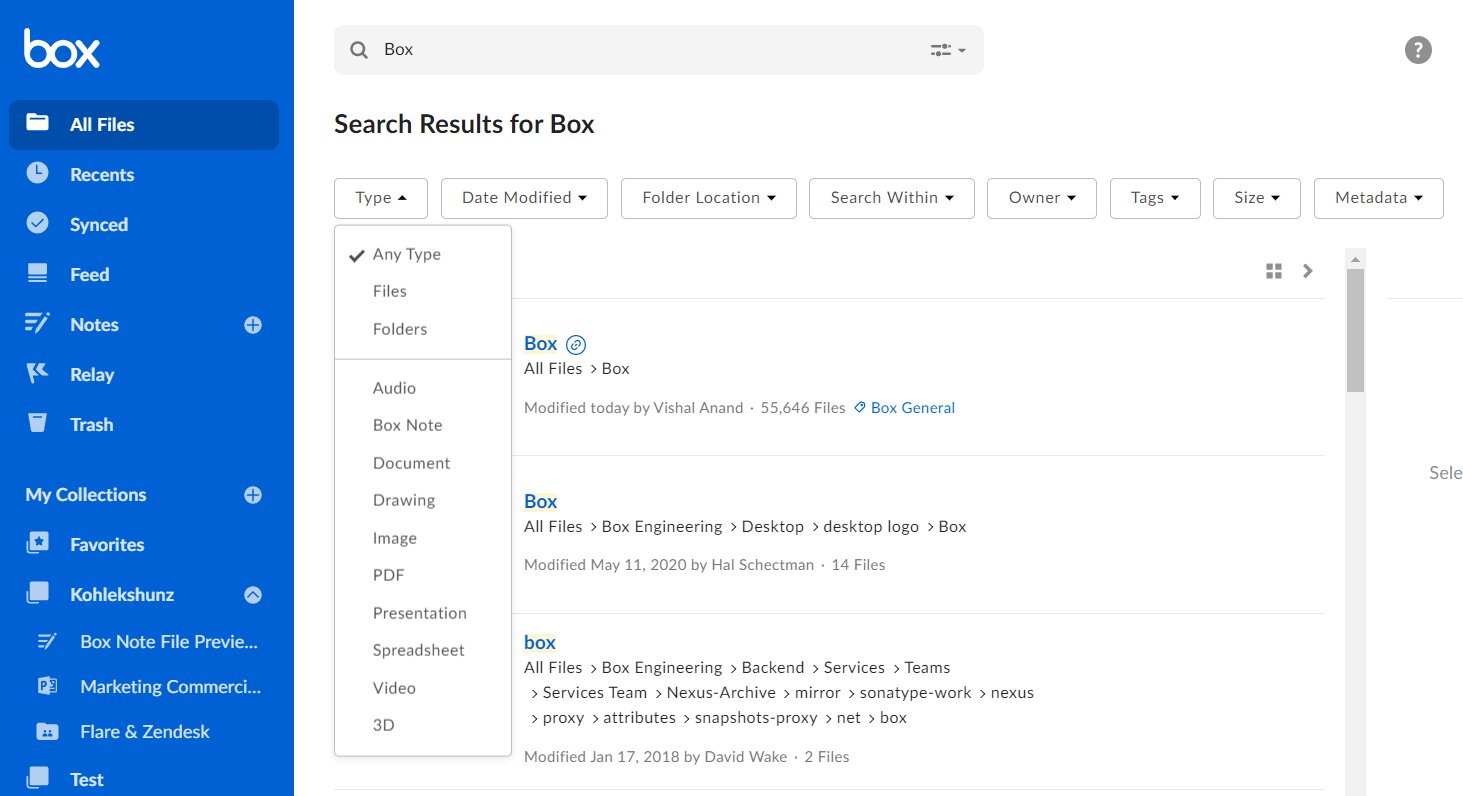Open the Trash

[x=91, y=424]
